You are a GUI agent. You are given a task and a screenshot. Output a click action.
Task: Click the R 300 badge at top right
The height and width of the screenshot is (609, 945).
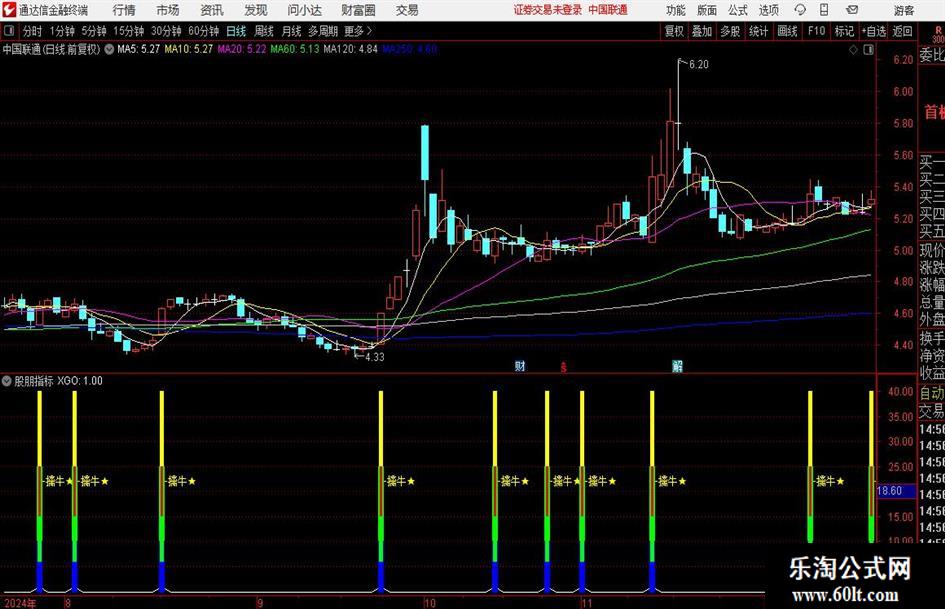tap(938, 34)
